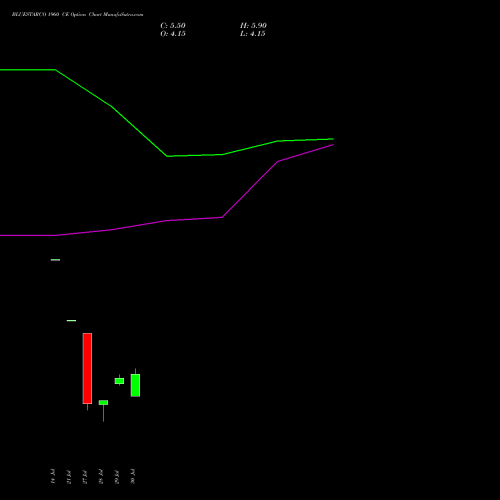
Task: Click the close value 'C: 5.50'
Action: click(x=173, y=26)
